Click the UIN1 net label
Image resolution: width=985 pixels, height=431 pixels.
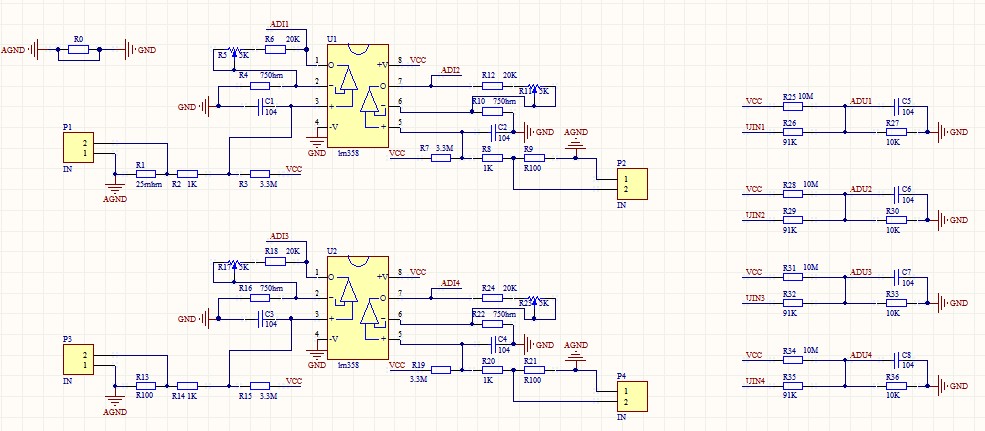[x=755, y=127]
